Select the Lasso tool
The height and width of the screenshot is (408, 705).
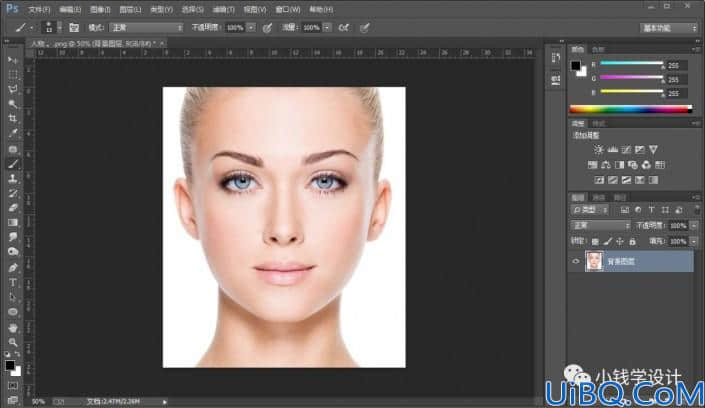tap(13, 89)
